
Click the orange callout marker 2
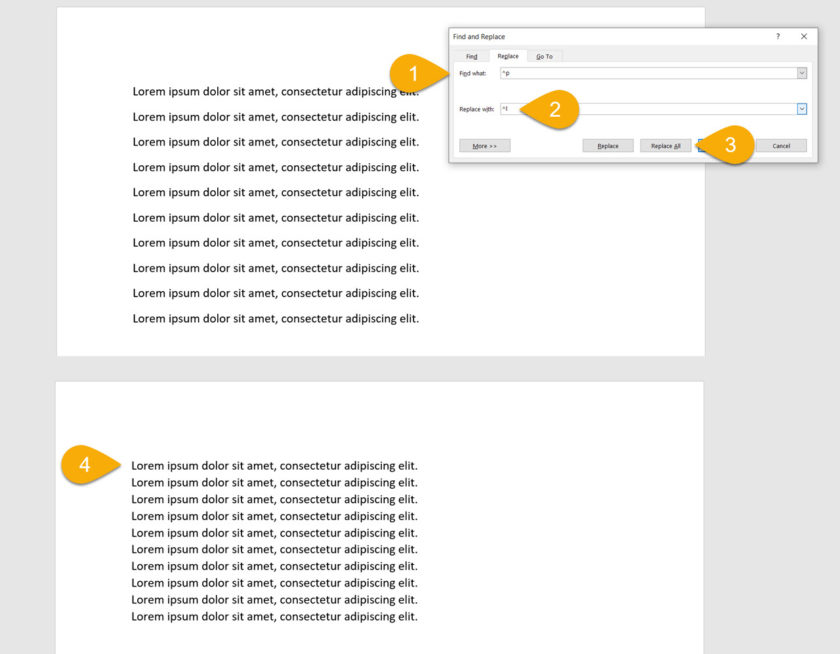click(x=554, y=109)
